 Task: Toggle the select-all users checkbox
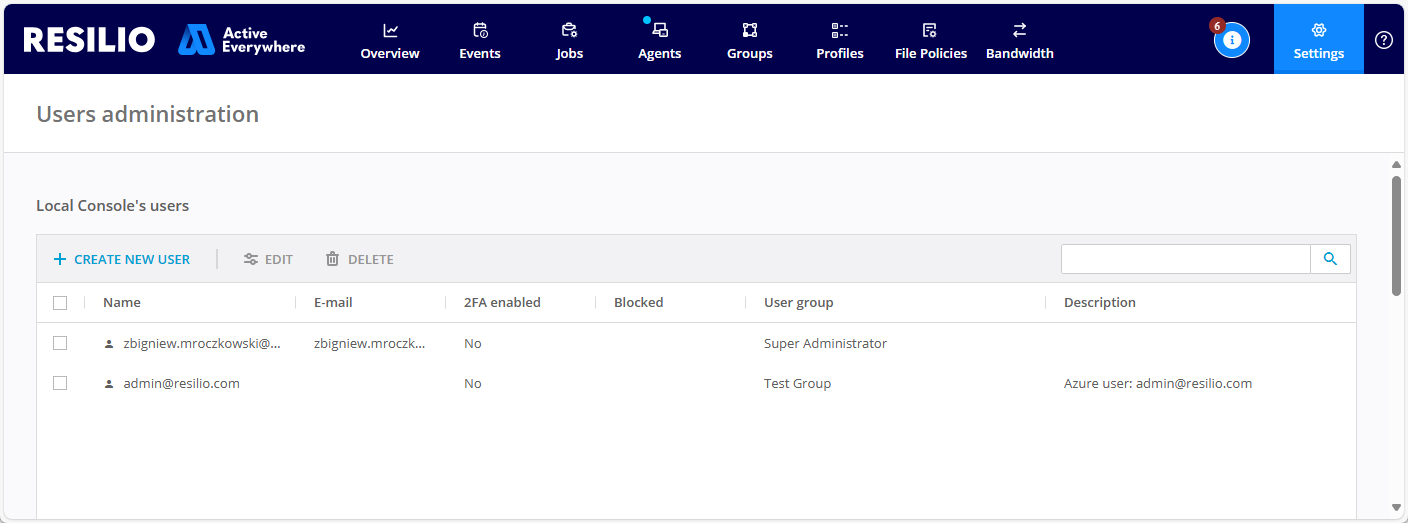[60, 303]
